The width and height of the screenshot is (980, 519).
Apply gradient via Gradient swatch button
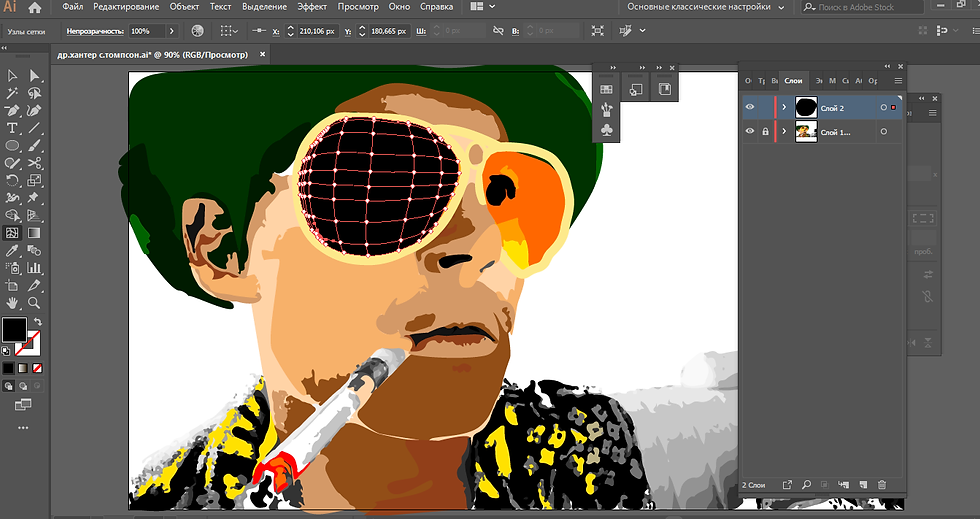coord(22,368)
